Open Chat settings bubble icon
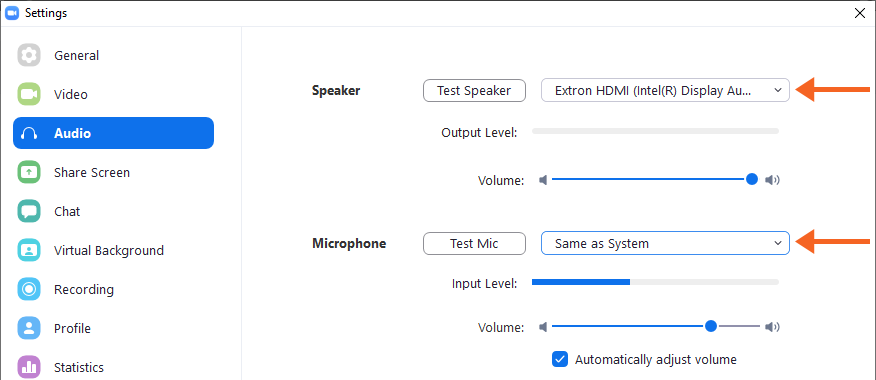Viewport: 876px width, 380px height. 28,211
